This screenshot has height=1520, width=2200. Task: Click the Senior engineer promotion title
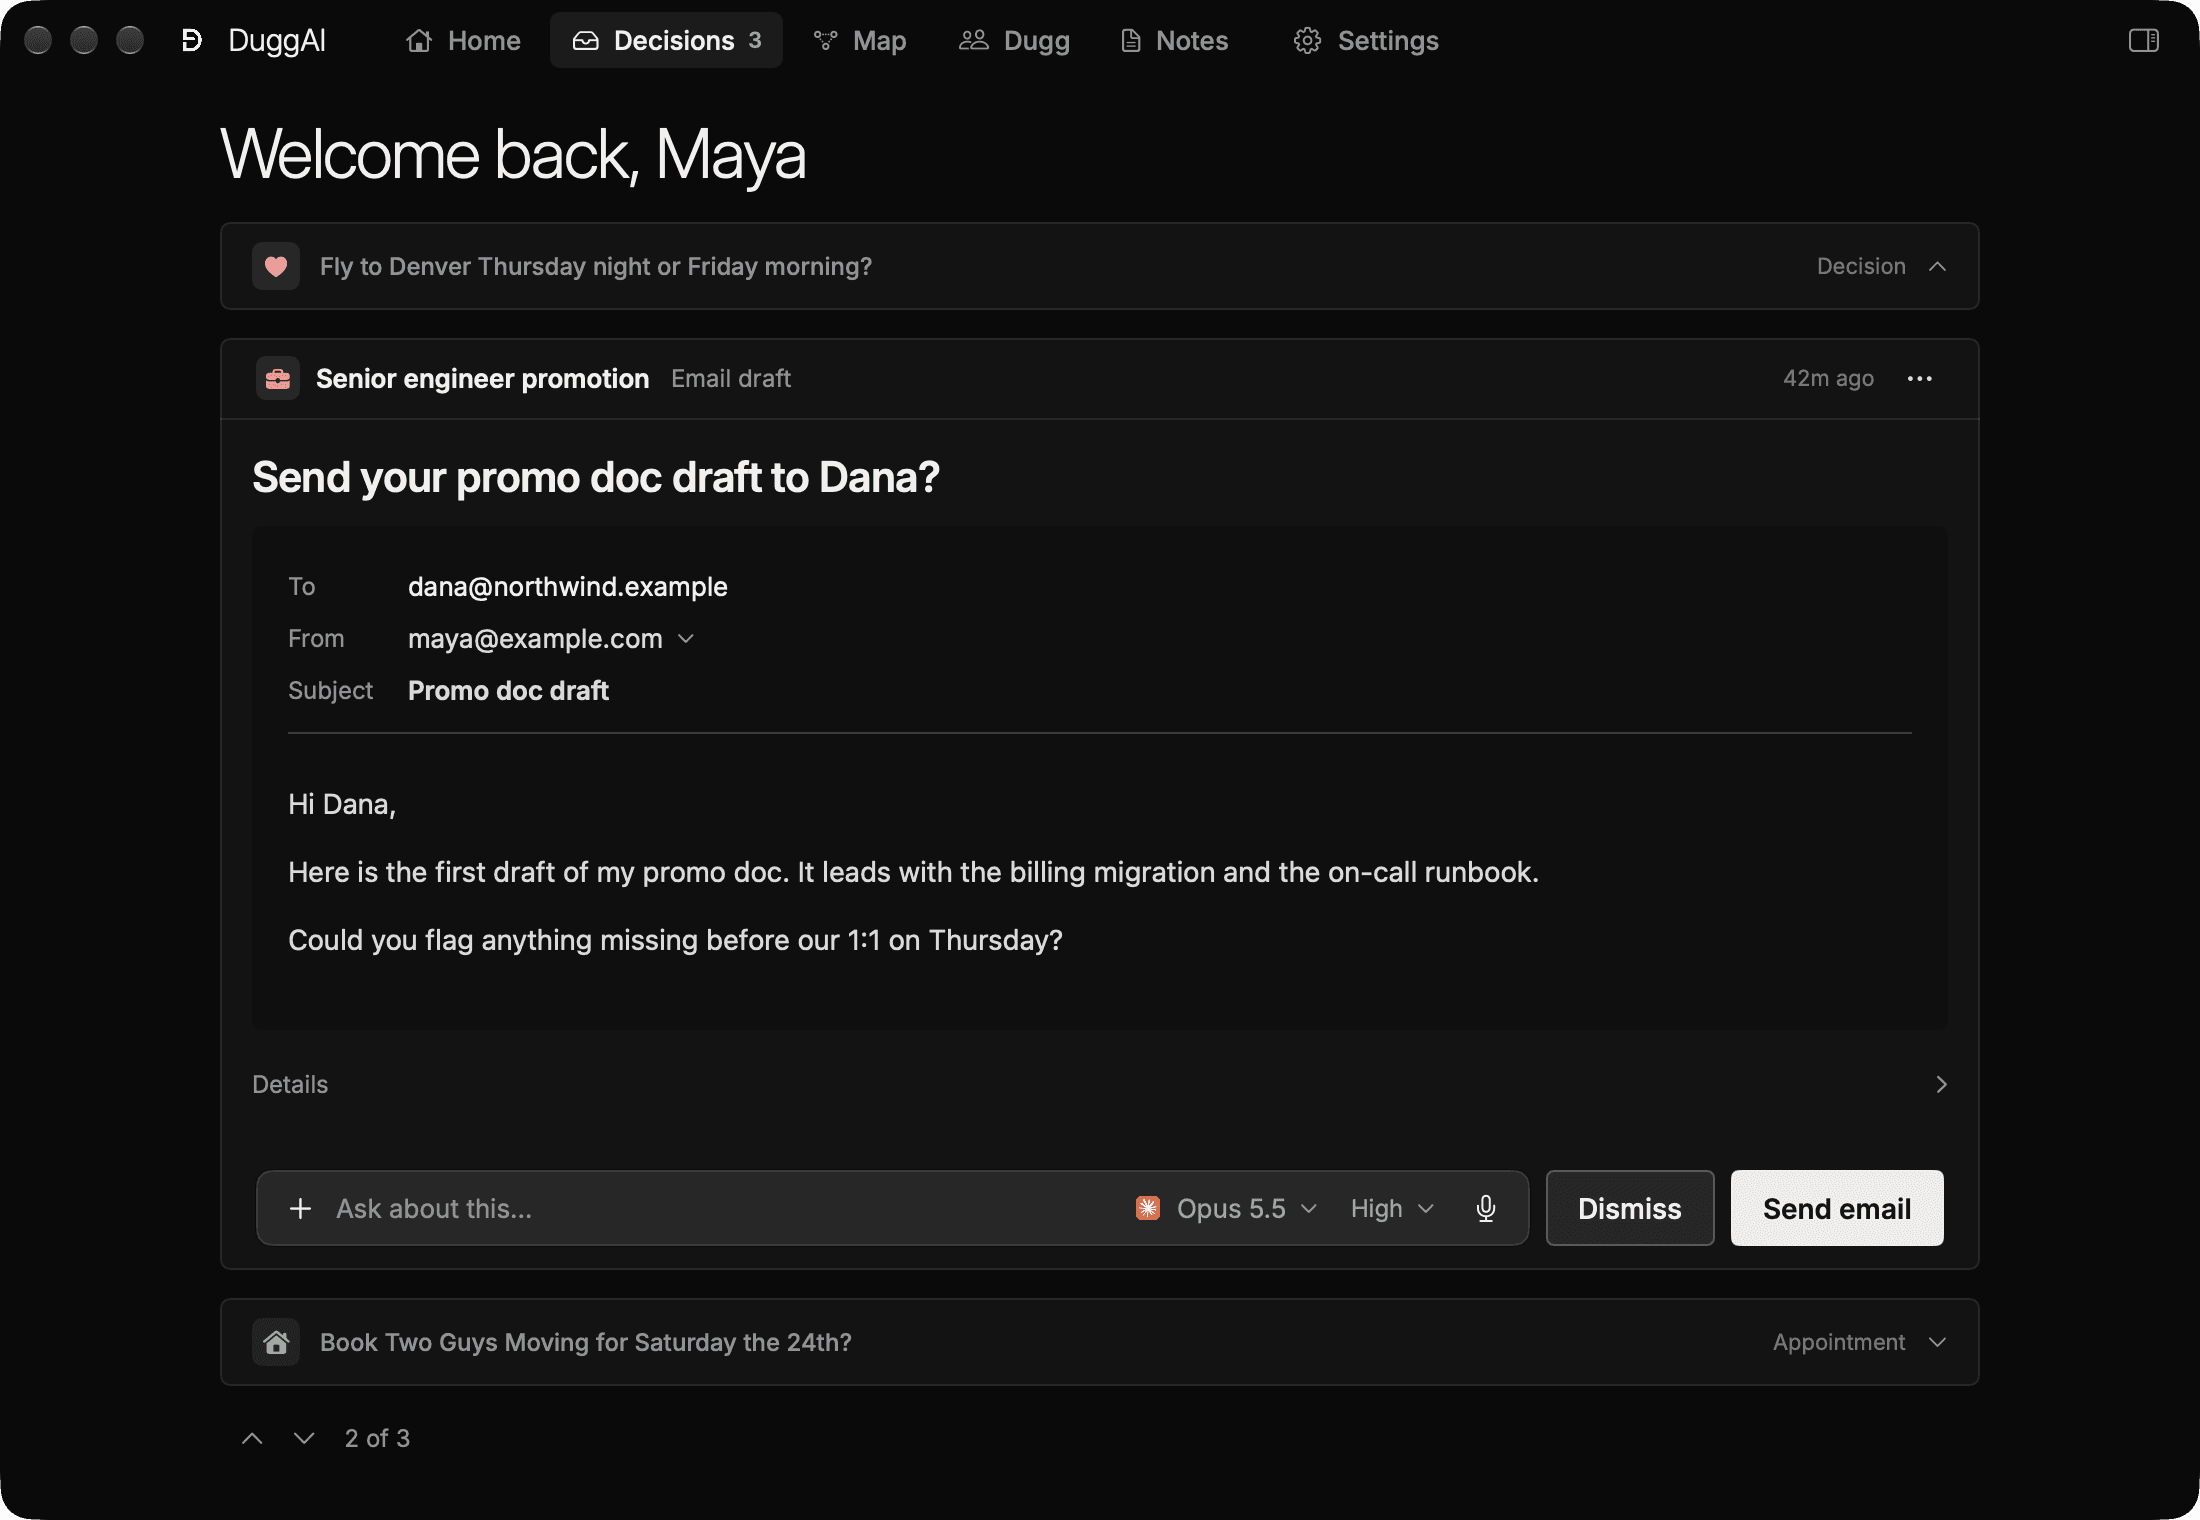(482, 378)
